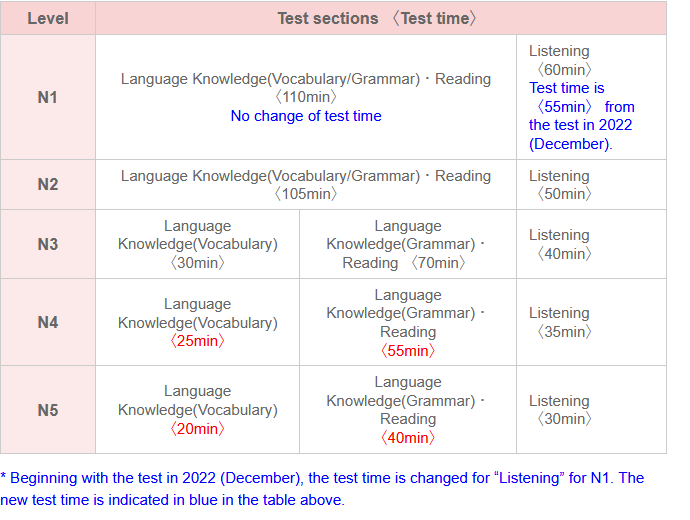The height and width of the screenshot is (520, 690).
Task: Select the N1 level row label
Action: pos(48,97)
